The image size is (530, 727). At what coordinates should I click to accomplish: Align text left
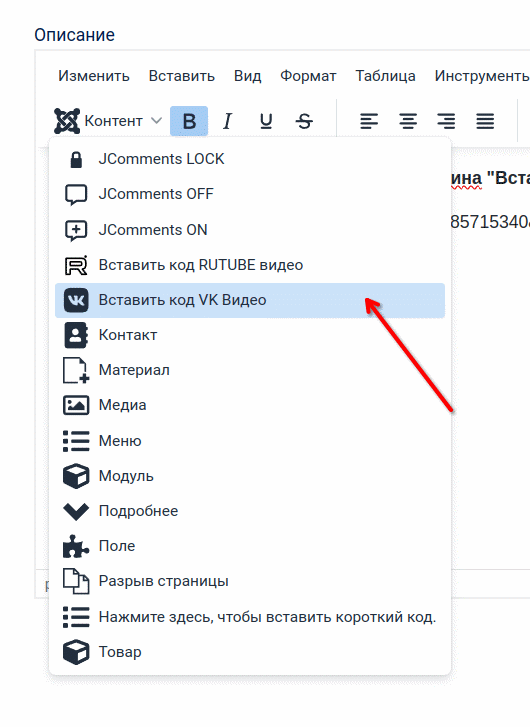[369, 121]
